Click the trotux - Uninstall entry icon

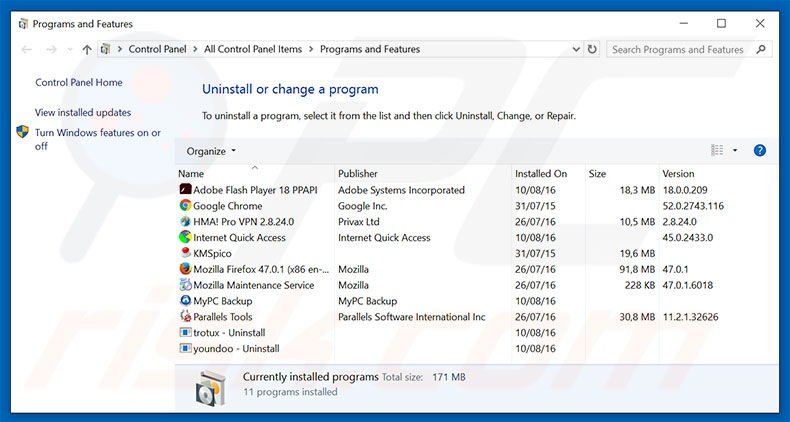click(x=185, y=332)
